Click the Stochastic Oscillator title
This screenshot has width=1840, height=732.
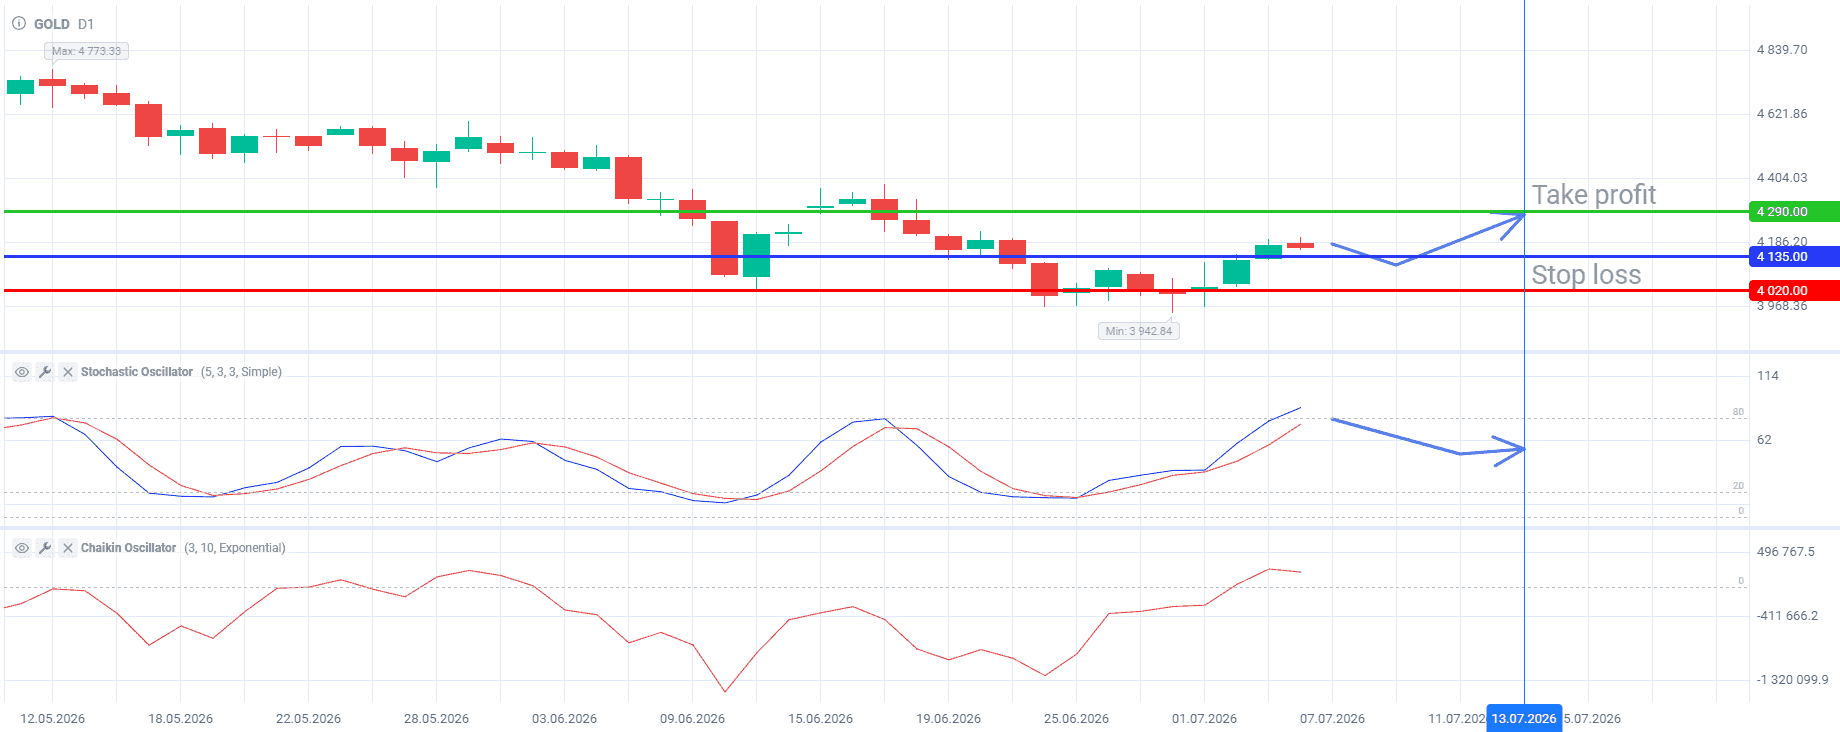(137, 372)
